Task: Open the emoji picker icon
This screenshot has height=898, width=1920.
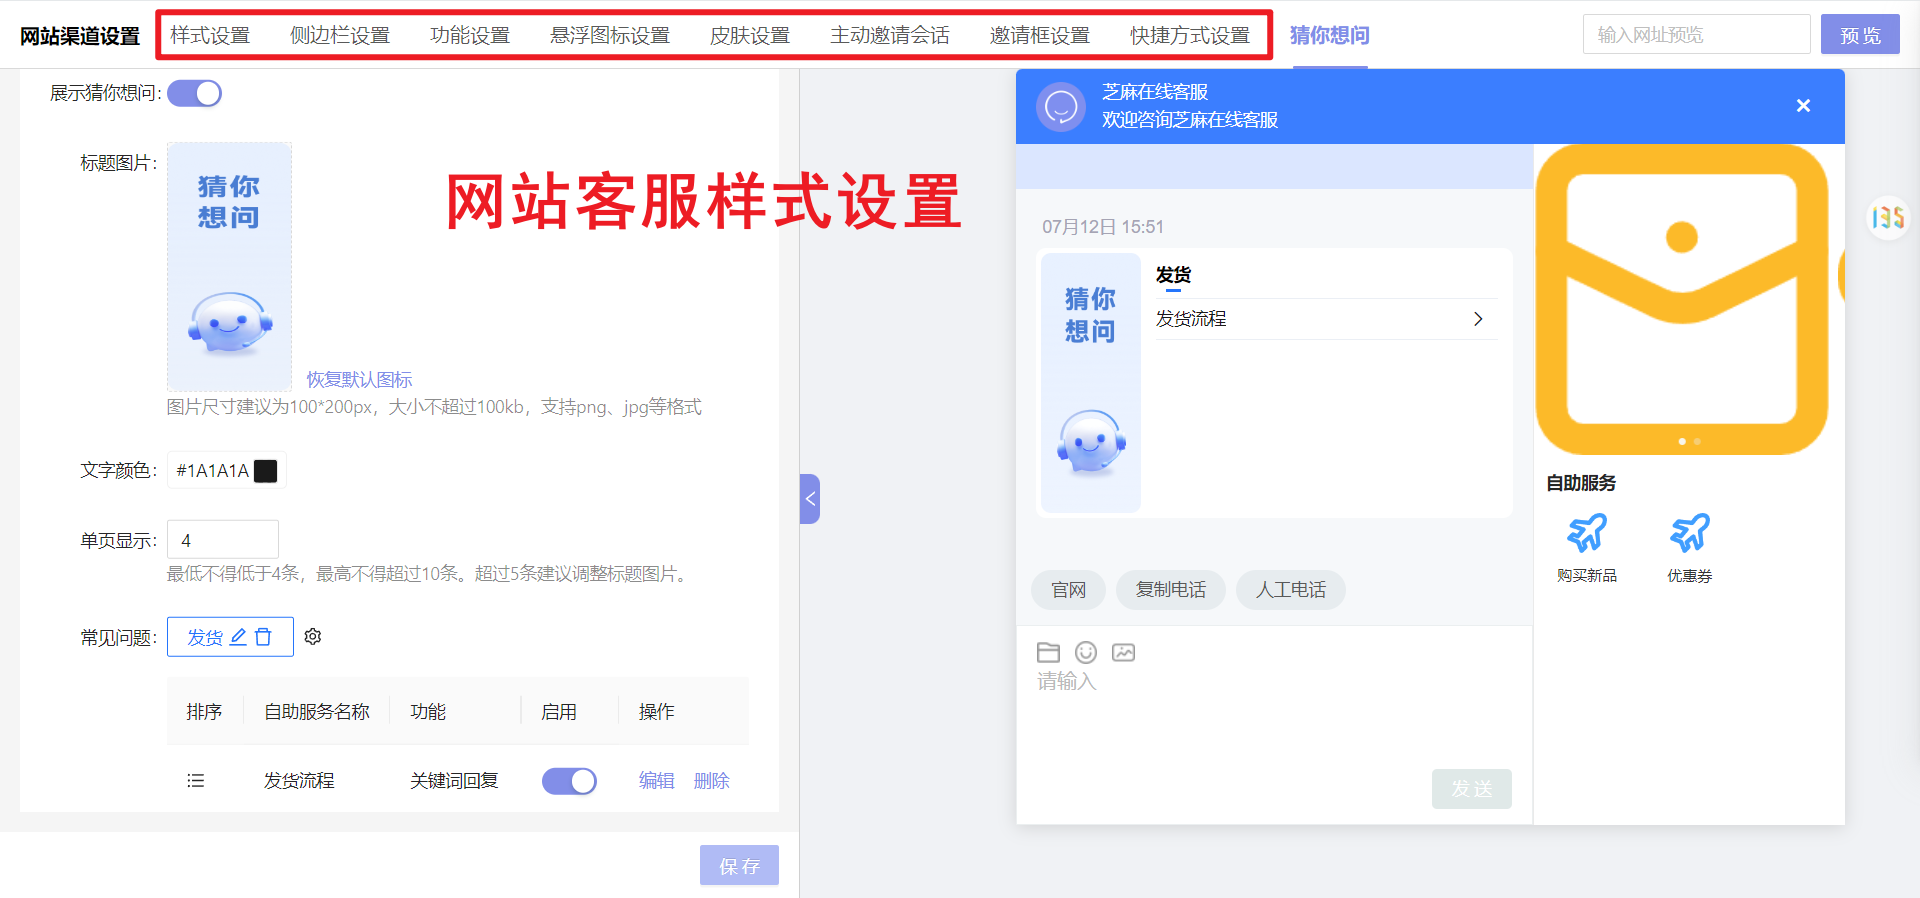Action: pyautogui.click(x=1086, y=653)
